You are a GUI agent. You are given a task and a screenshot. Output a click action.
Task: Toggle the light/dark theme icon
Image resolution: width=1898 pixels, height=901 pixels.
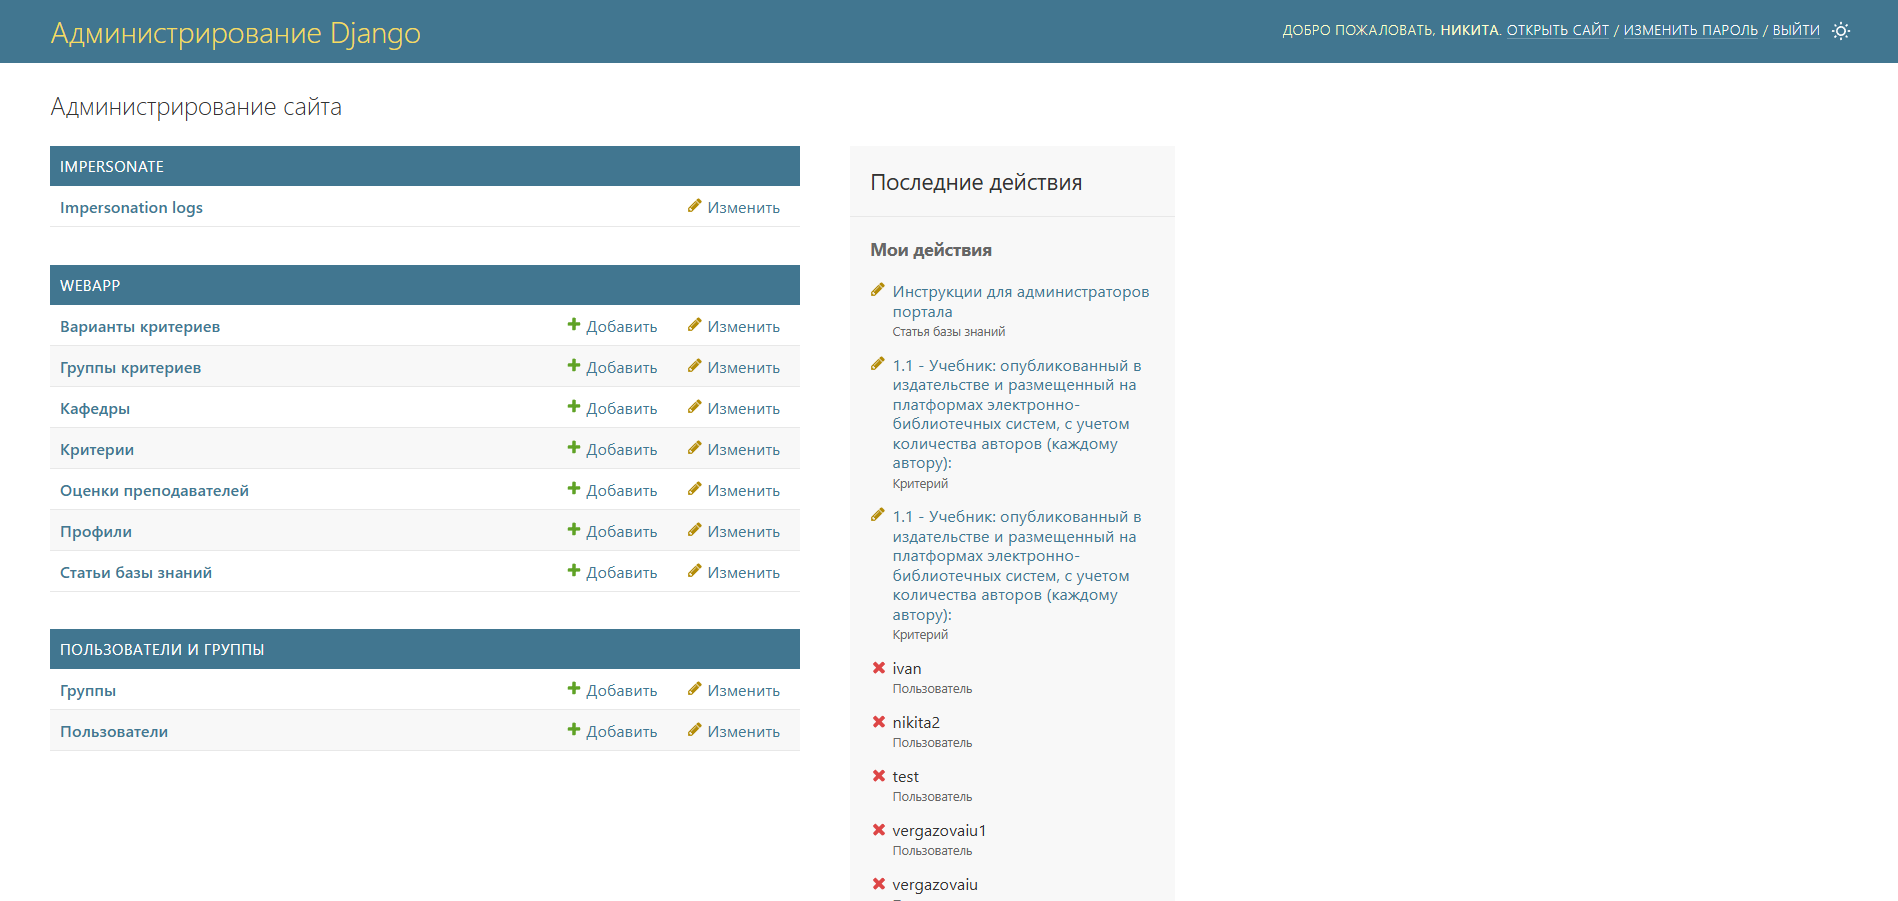[1841, 31]
